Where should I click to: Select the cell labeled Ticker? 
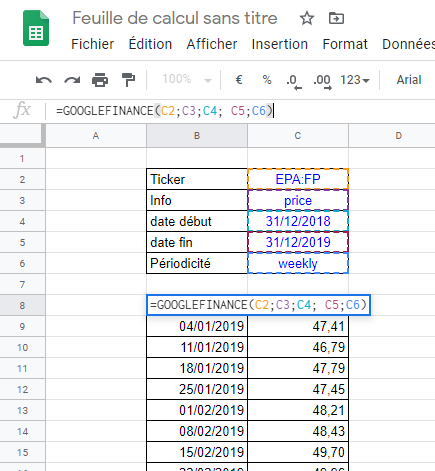tap(197, 179)
